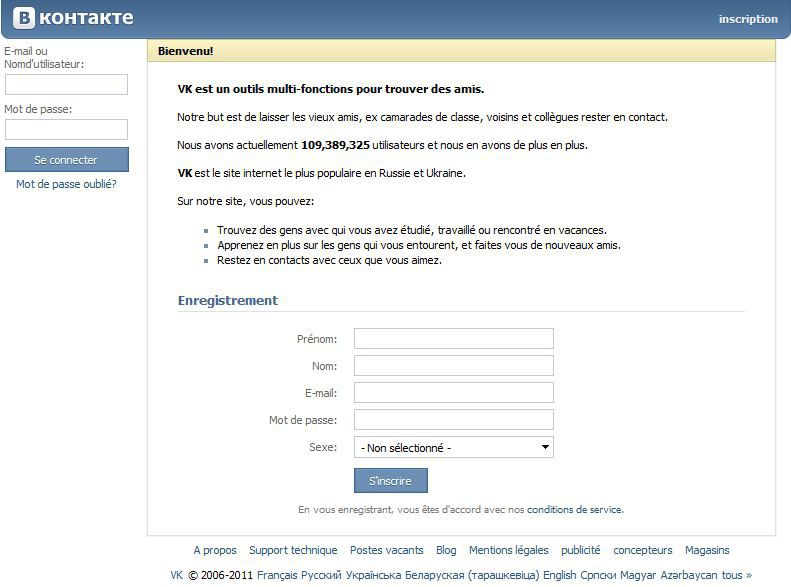Image resolution: width=791 pixels, height=587 pixels.
Task: Click the Se connecter button
Action: coord(67,159)
